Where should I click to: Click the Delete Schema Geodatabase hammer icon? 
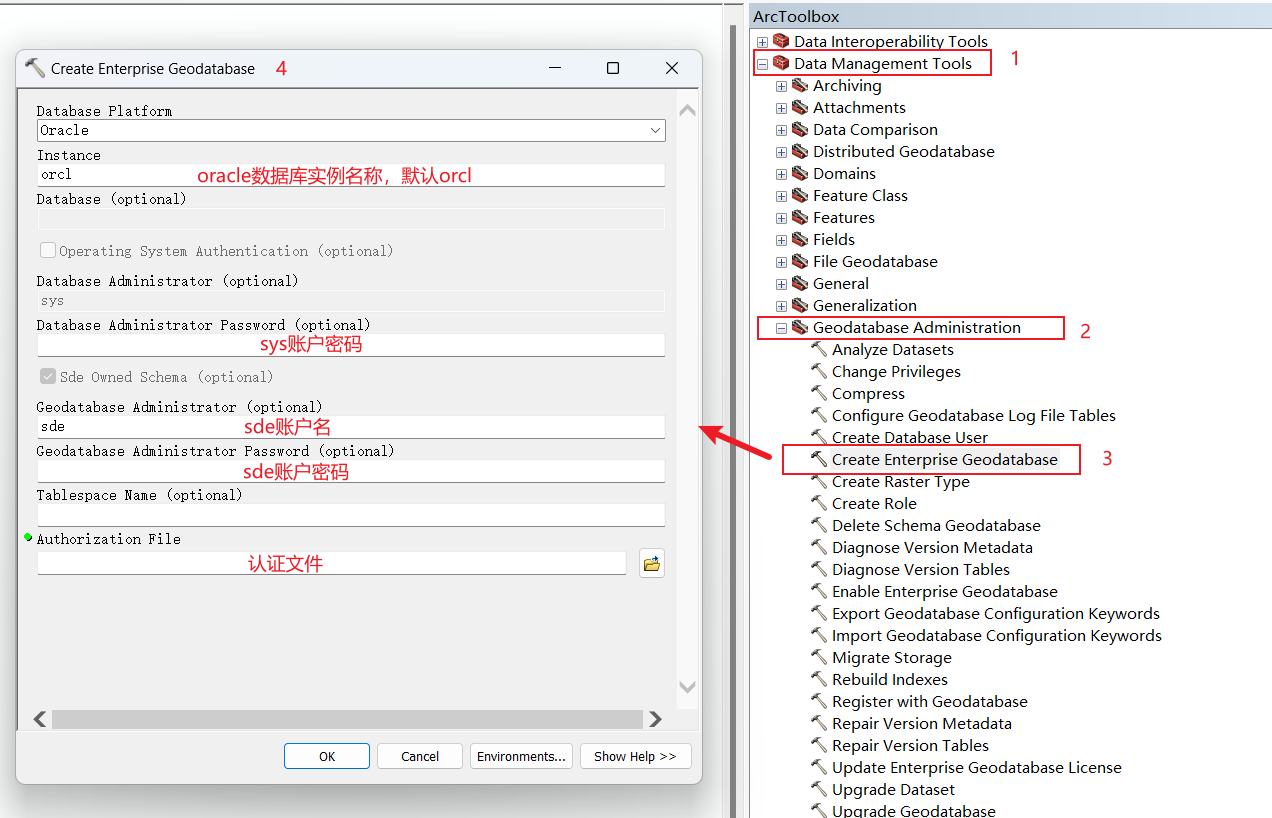[x=819, y=525]
